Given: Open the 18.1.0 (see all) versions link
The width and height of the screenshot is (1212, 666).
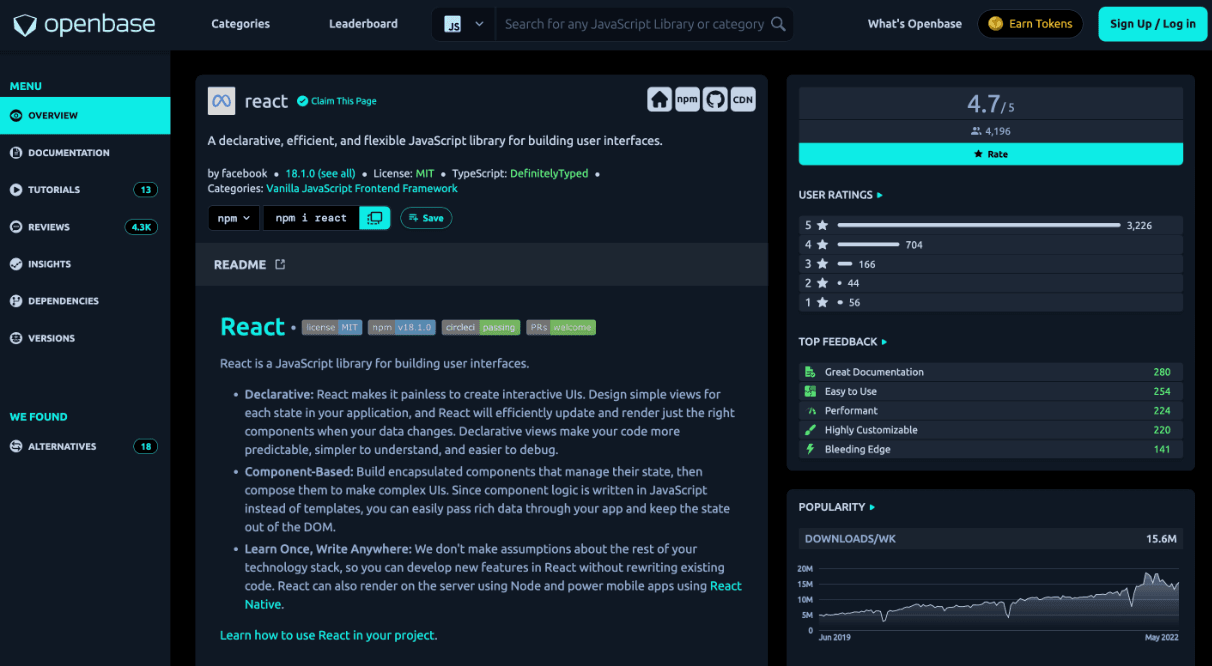Looking at the screenshot, I should 320,173.
